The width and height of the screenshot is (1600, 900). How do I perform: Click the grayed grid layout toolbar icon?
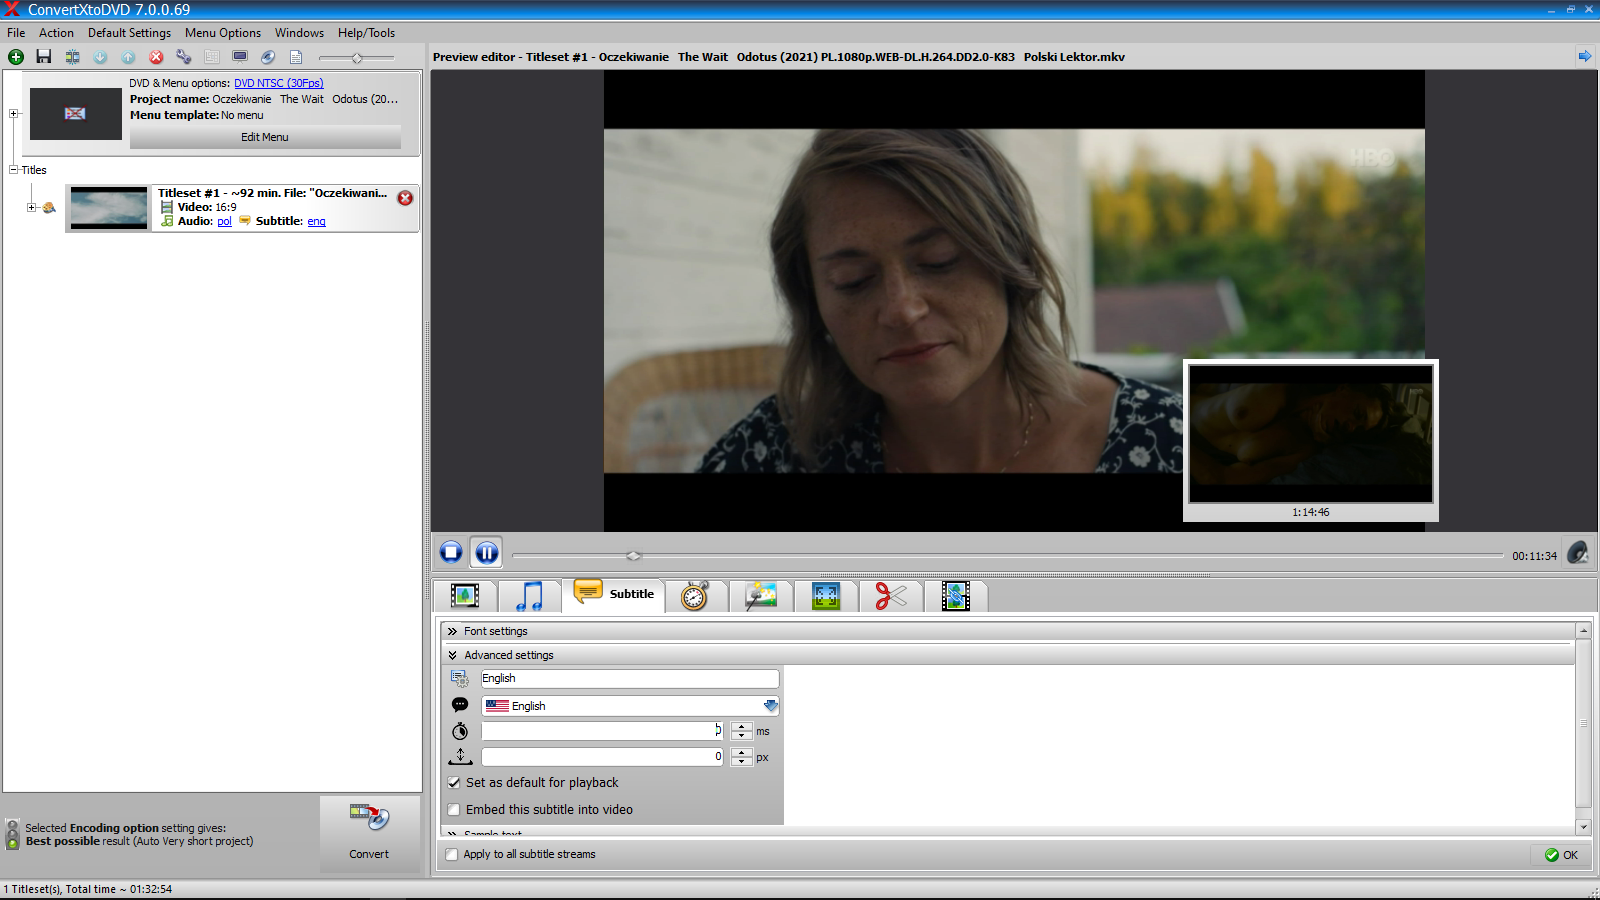(x=212, y=57)
